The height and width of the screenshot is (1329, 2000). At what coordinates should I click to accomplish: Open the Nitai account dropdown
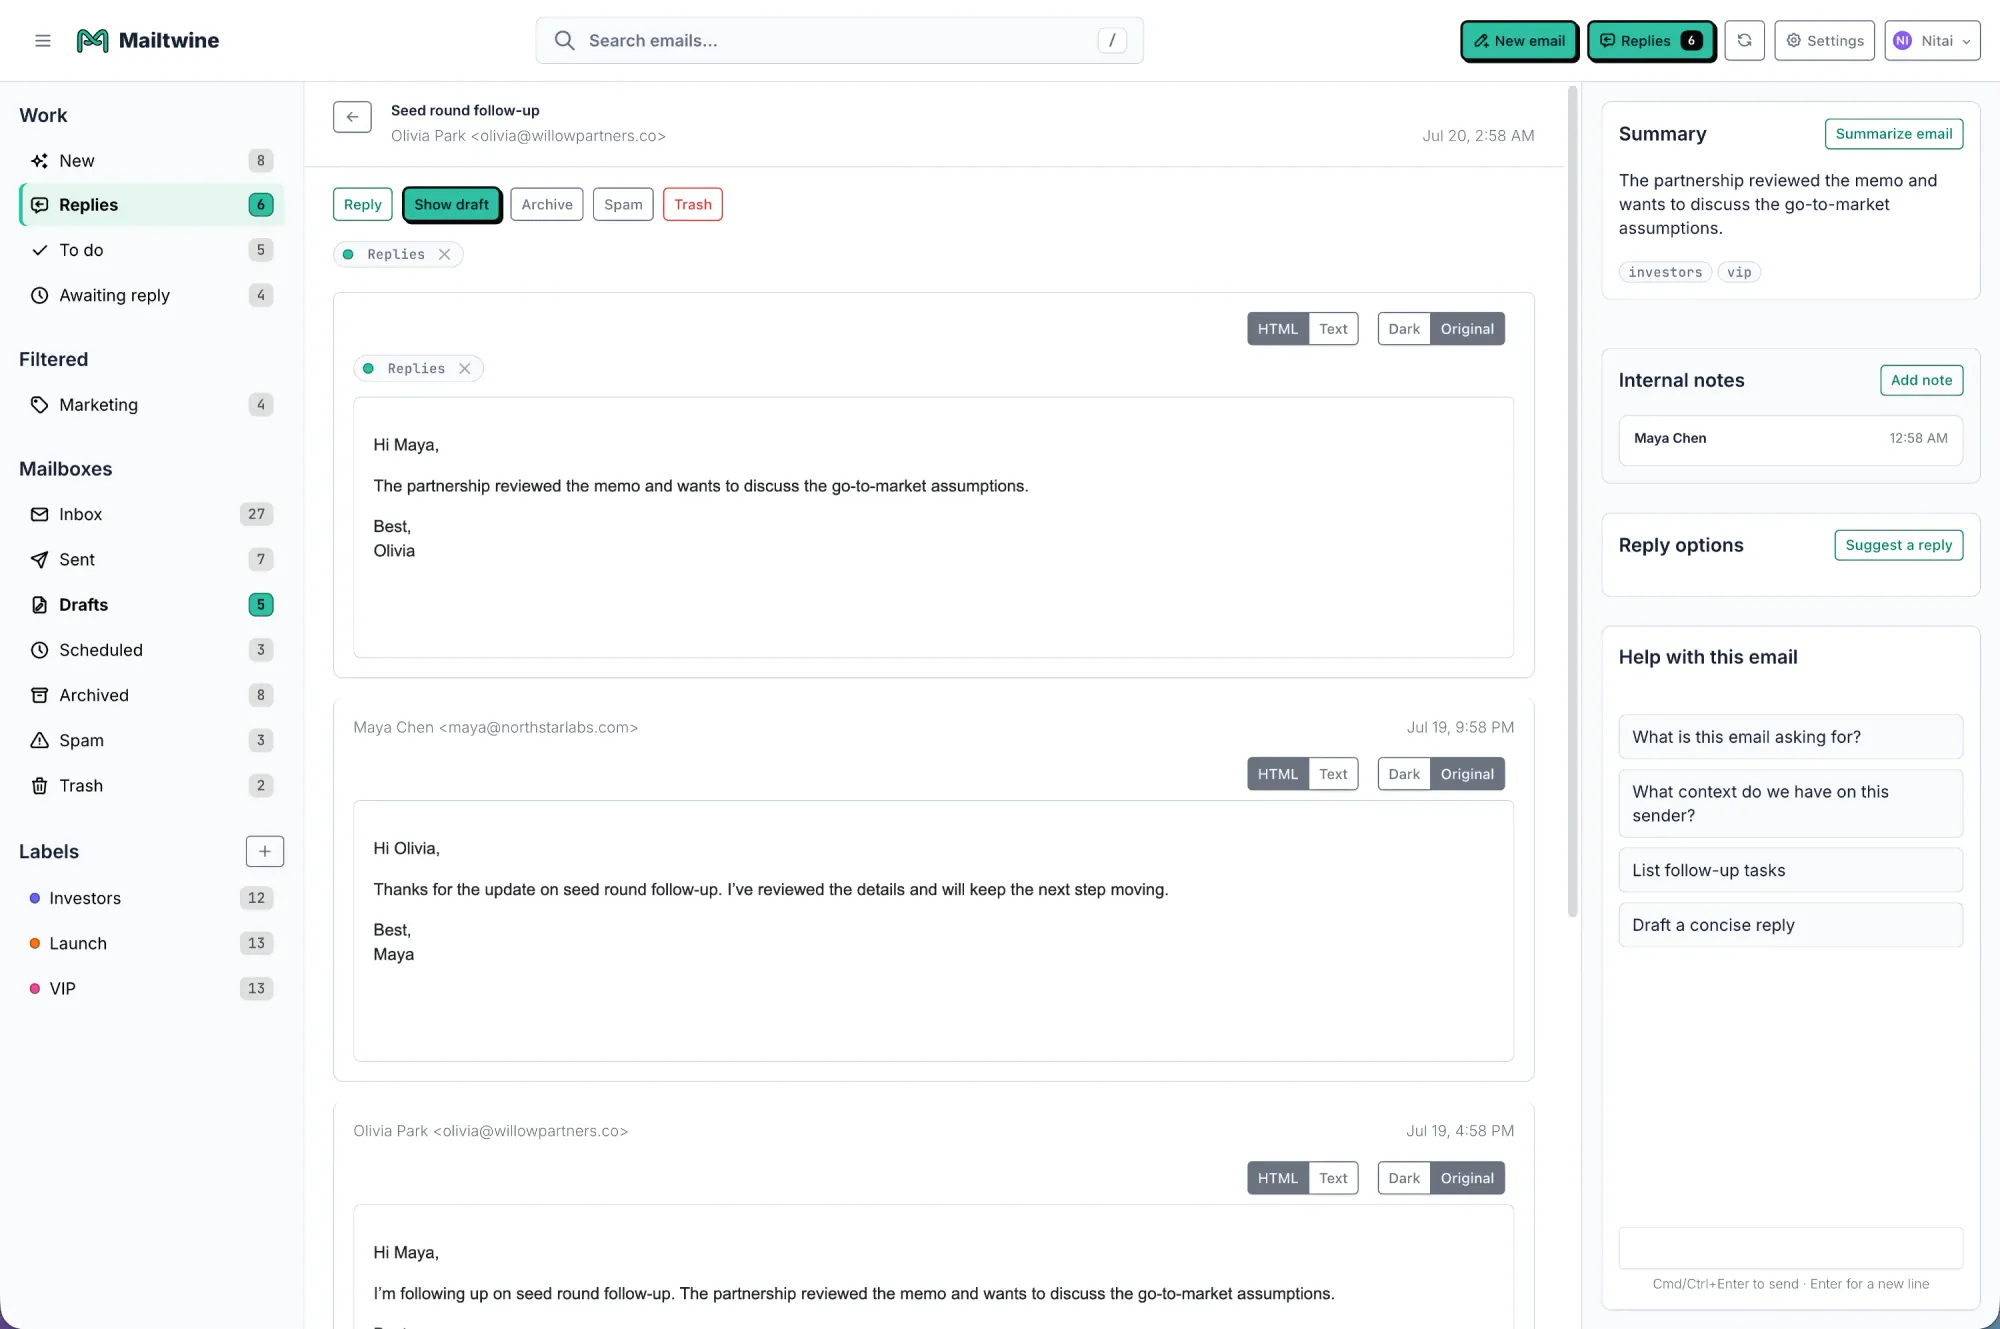tap(1932, 41)
